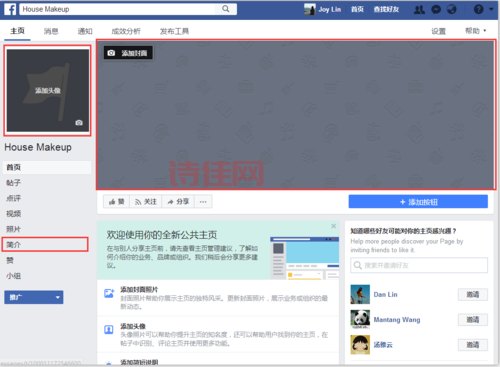Expand the 帮助 dropdown
500x367 pixels.
coord(476,31)
